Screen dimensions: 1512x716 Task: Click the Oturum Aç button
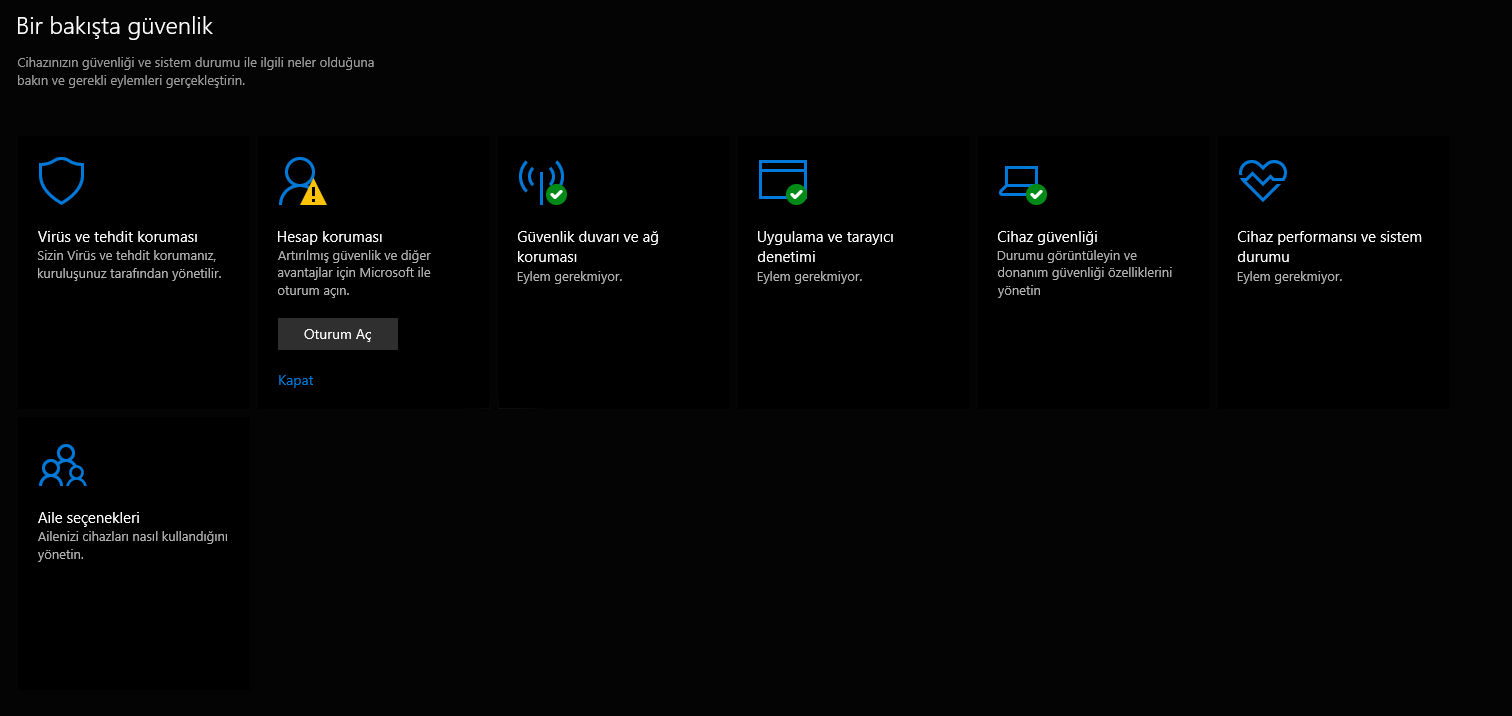tap(338, 334)
